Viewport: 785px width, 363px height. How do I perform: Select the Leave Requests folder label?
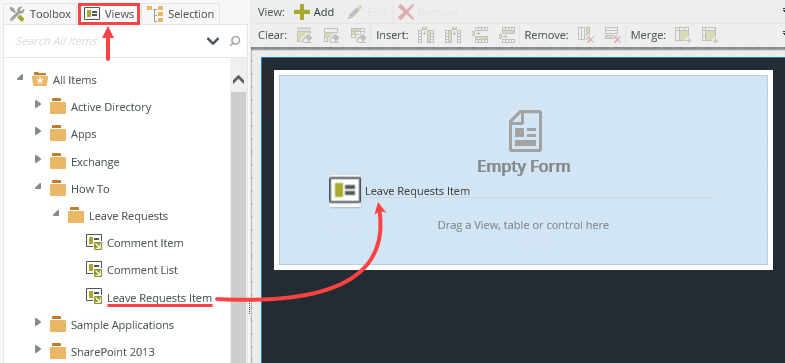pyautogui.click(x=128, y=216)
